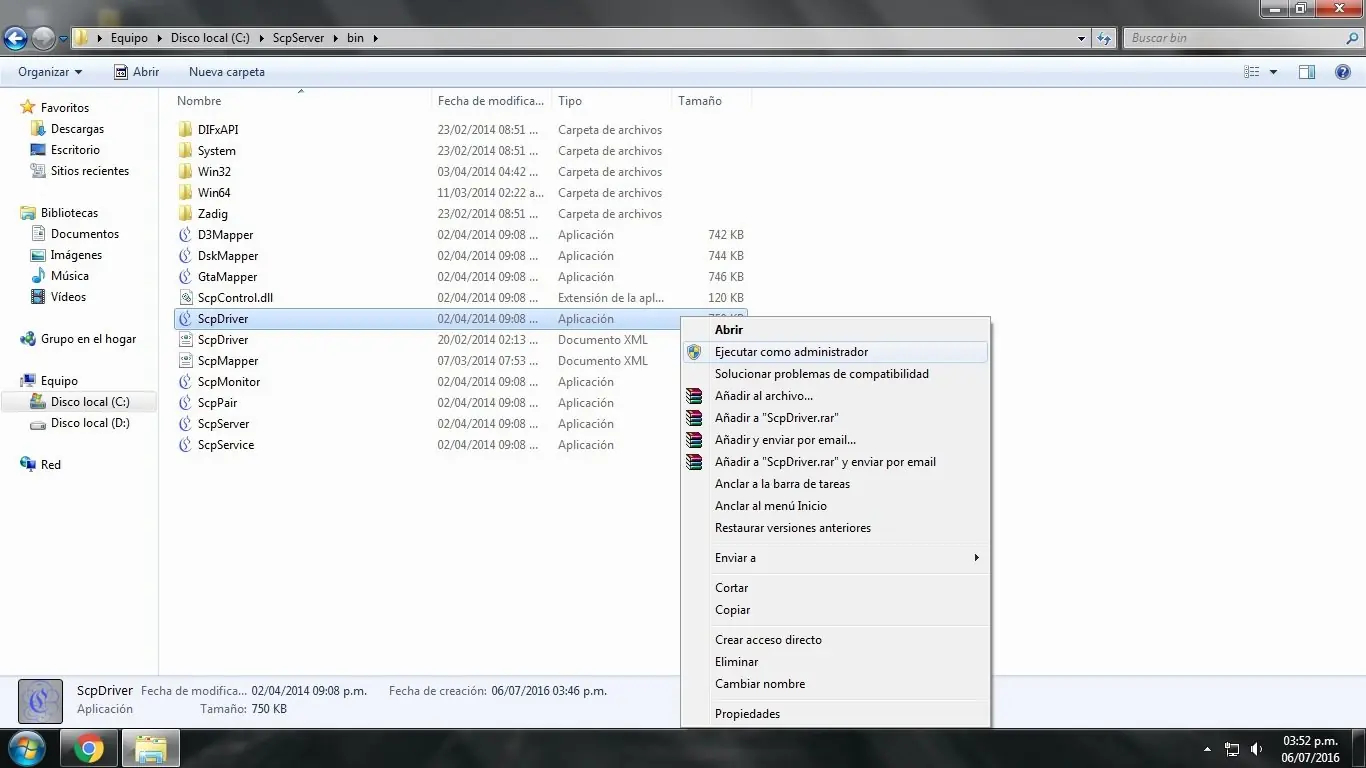Open the Organizar dropdown menu
This screenshot has height=768, width=1366.
50,72
